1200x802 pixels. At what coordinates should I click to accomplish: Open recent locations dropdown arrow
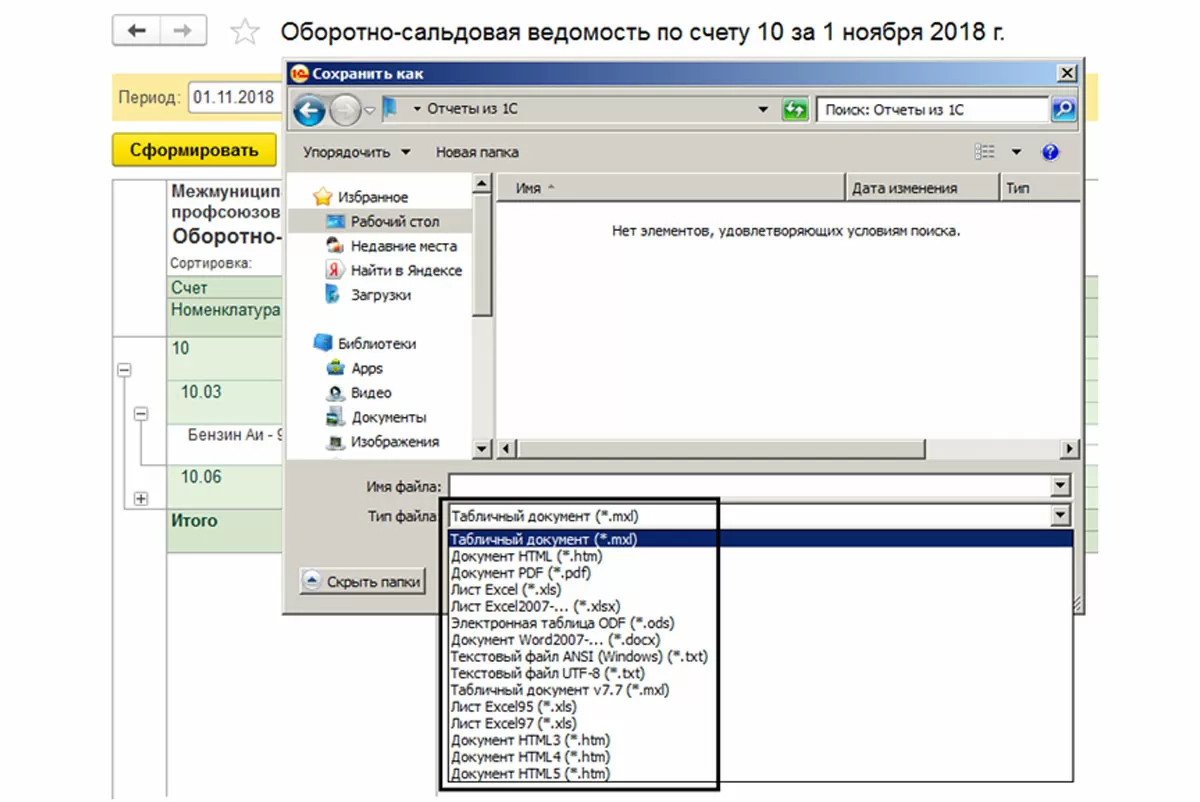click(x=370, y=110)
